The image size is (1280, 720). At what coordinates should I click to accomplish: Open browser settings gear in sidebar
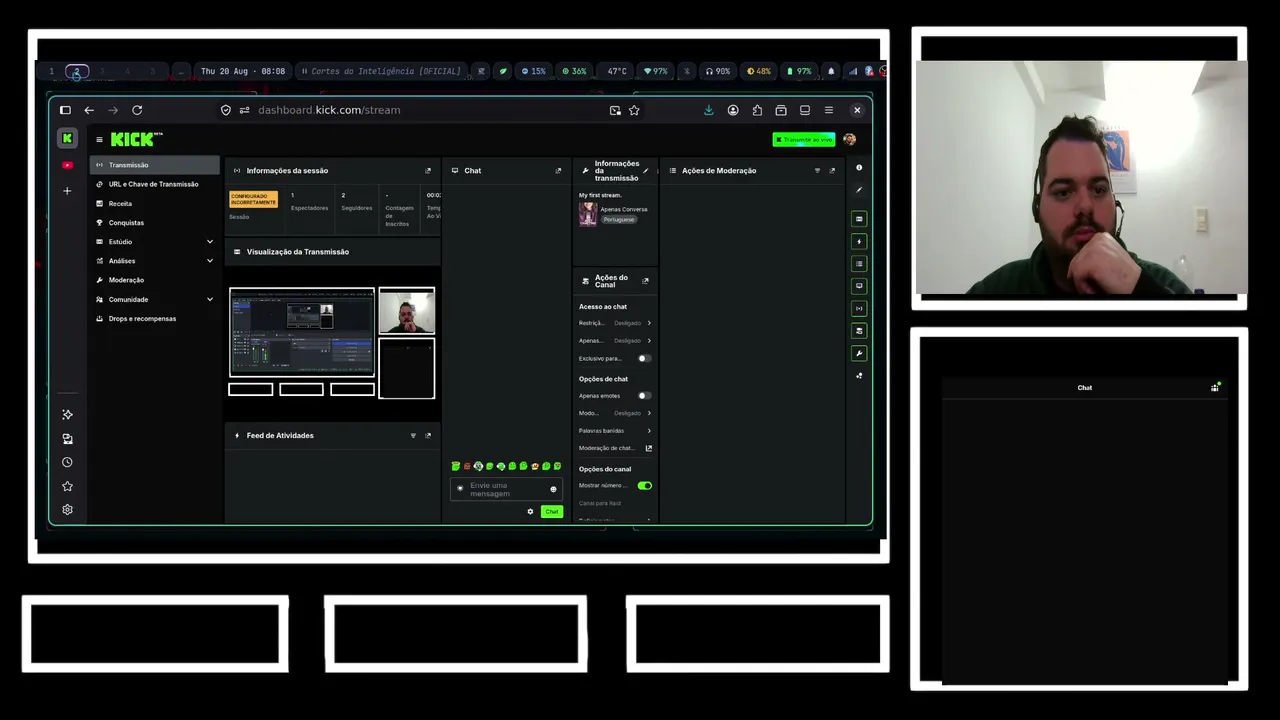point(67,509)
